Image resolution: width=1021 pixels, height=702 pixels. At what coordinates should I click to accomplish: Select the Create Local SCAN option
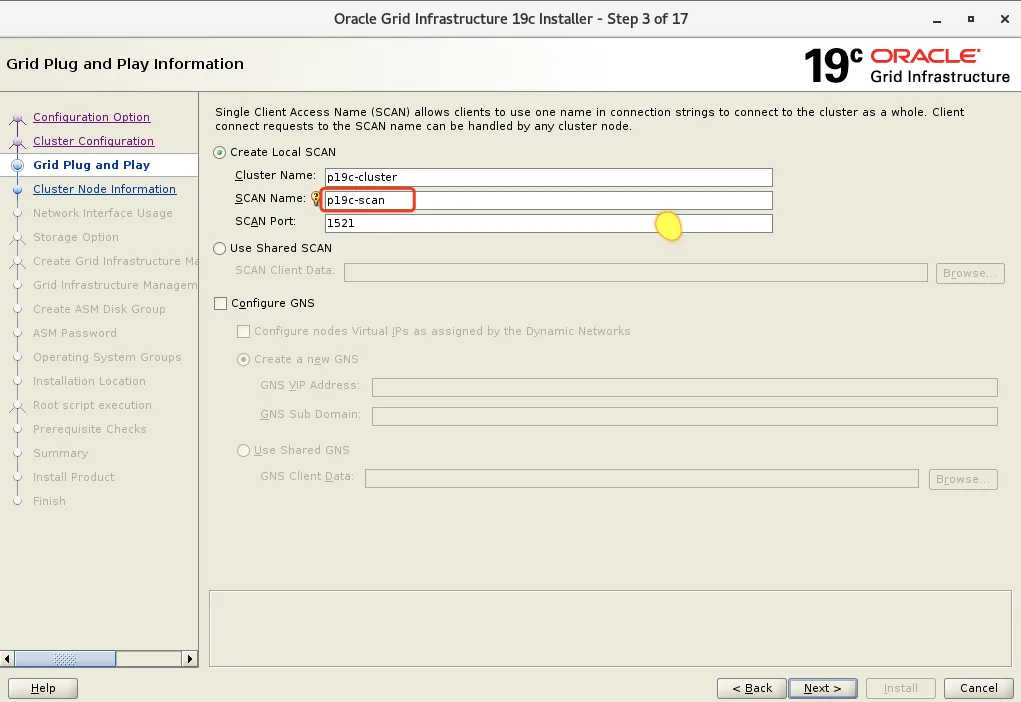(x=219, y=153)
